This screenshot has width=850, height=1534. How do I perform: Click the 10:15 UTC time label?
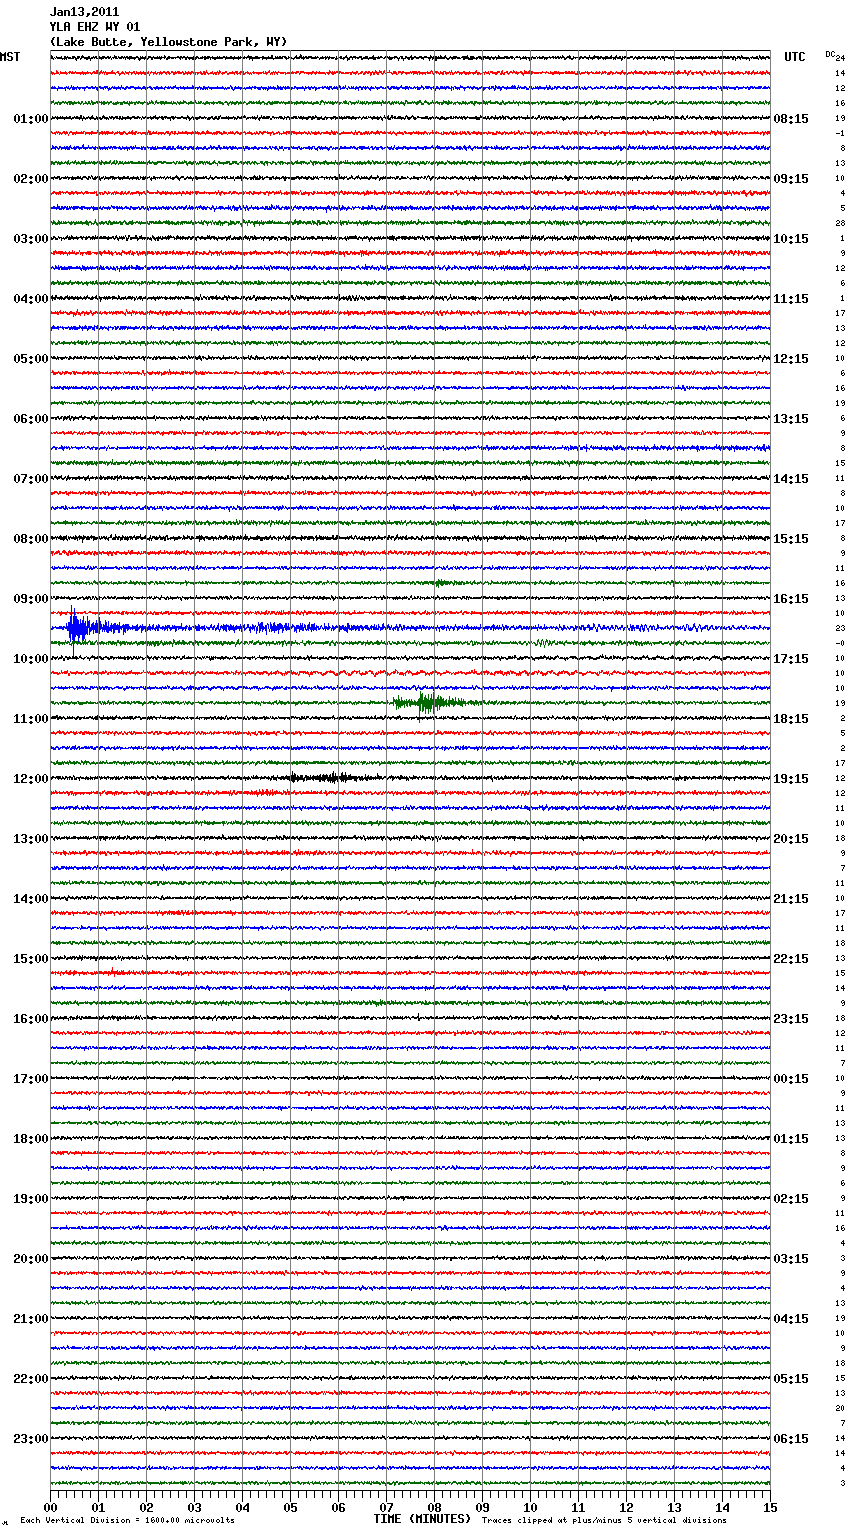pos(791,239)
